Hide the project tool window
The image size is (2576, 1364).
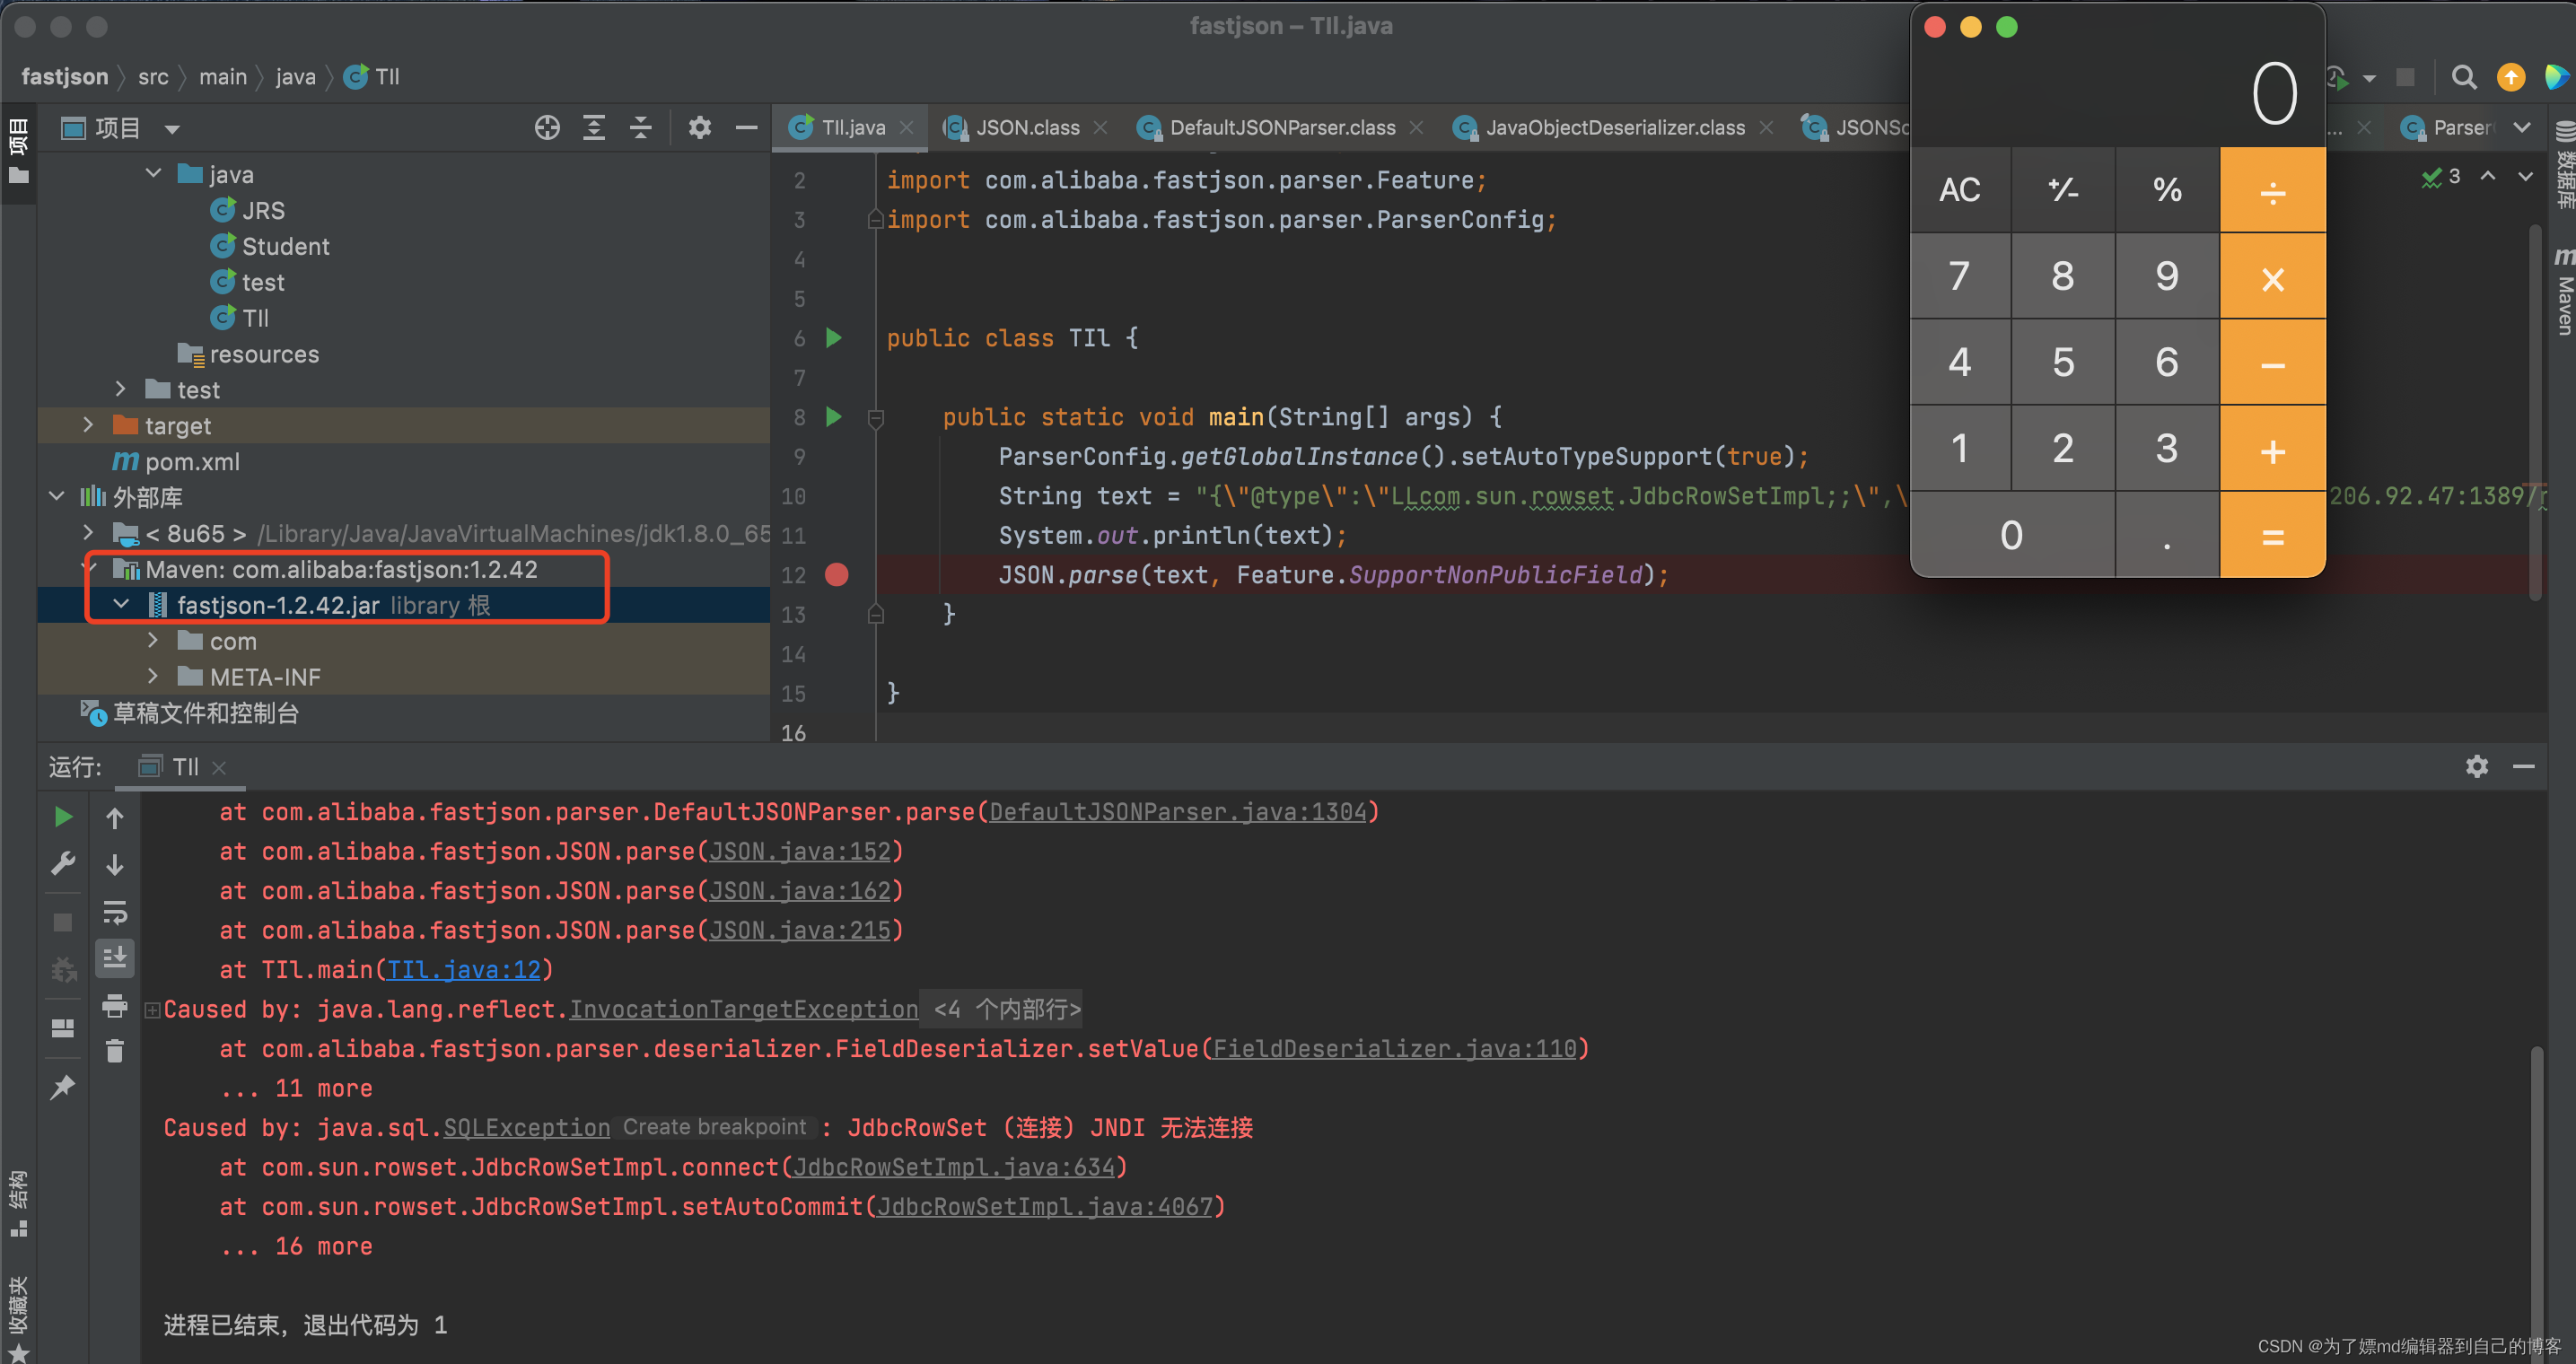tap(746, 128)
